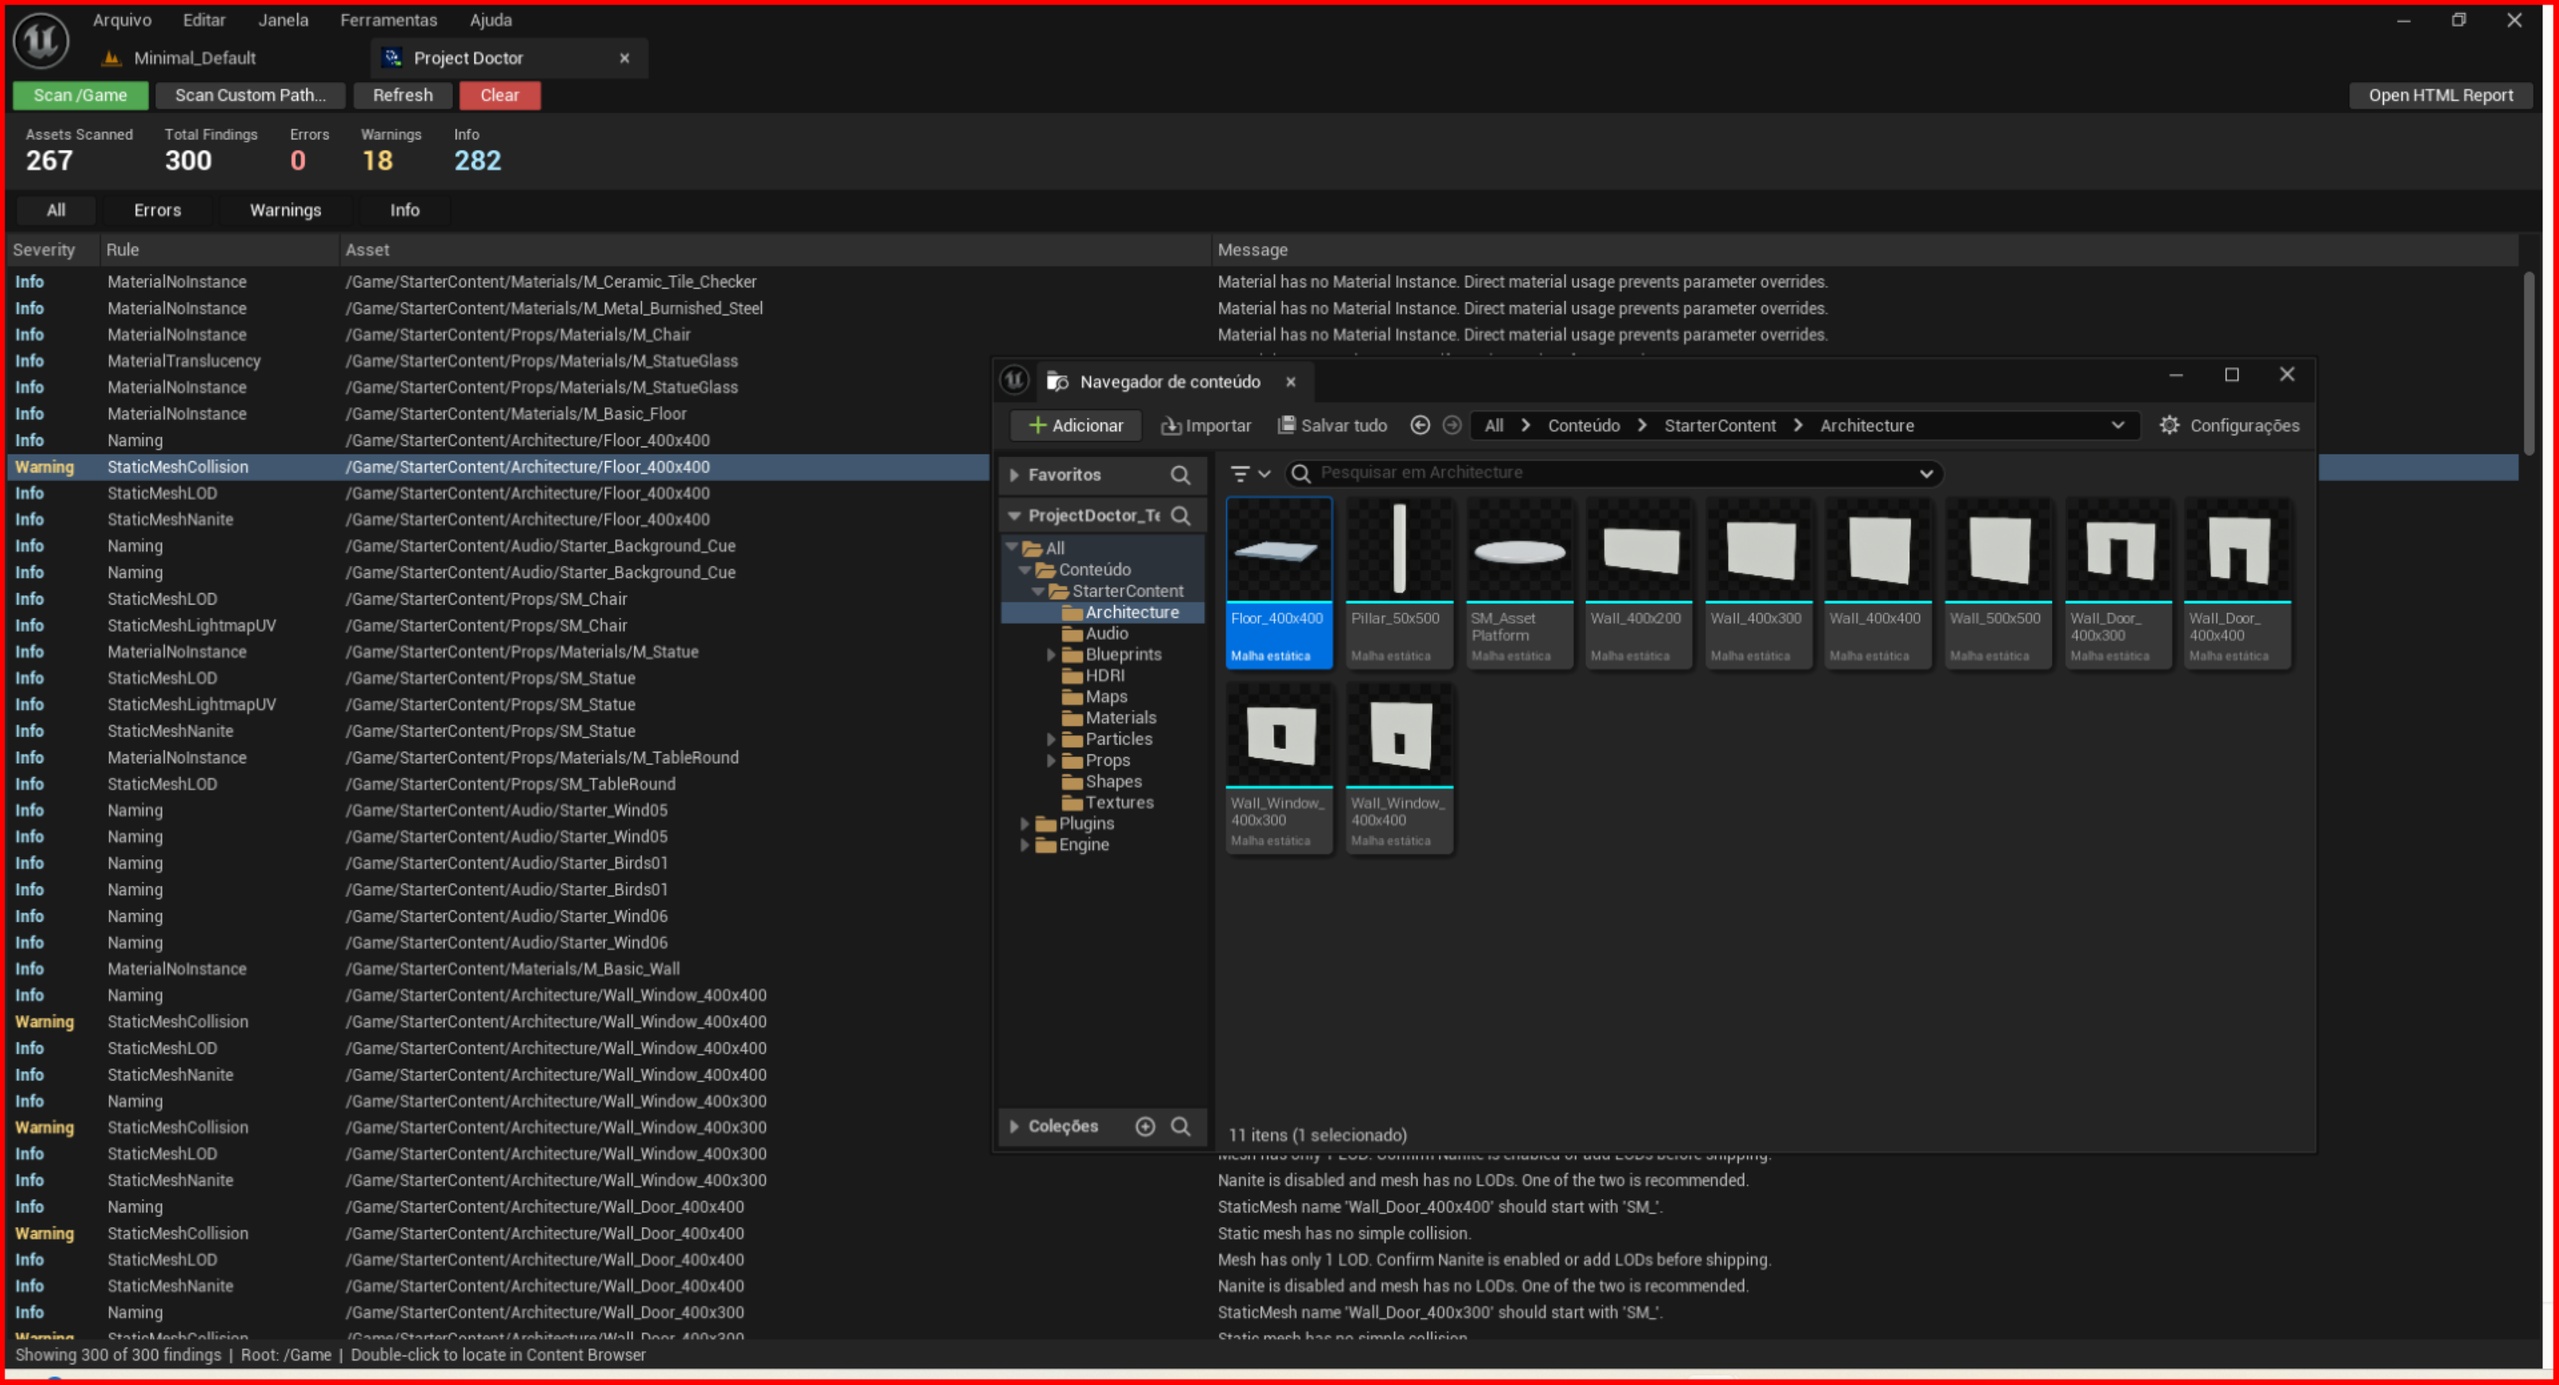The width and height of the screenshot is (2559, 1385).
Task: Click the findings list vertical scrollbar
Action: (2529, 363)
